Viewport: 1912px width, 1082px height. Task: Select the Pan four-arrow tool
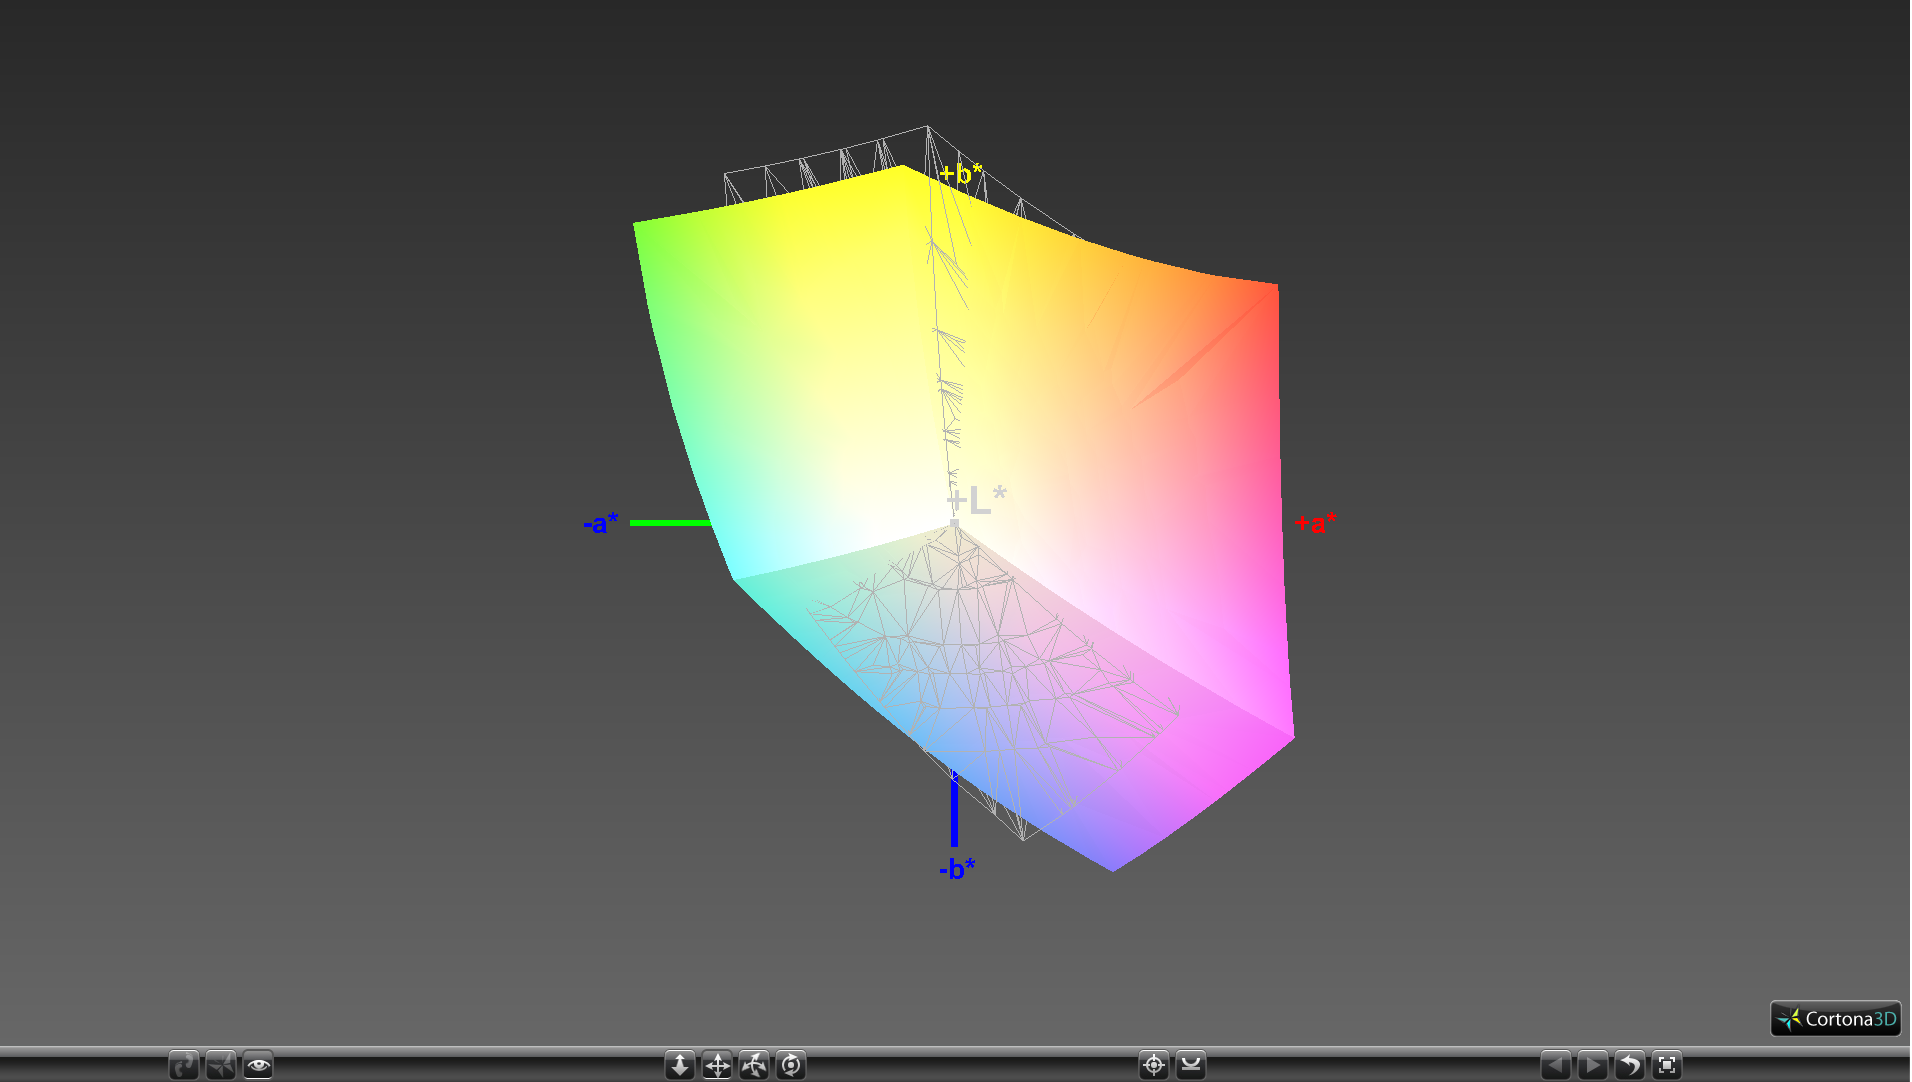717,1066
